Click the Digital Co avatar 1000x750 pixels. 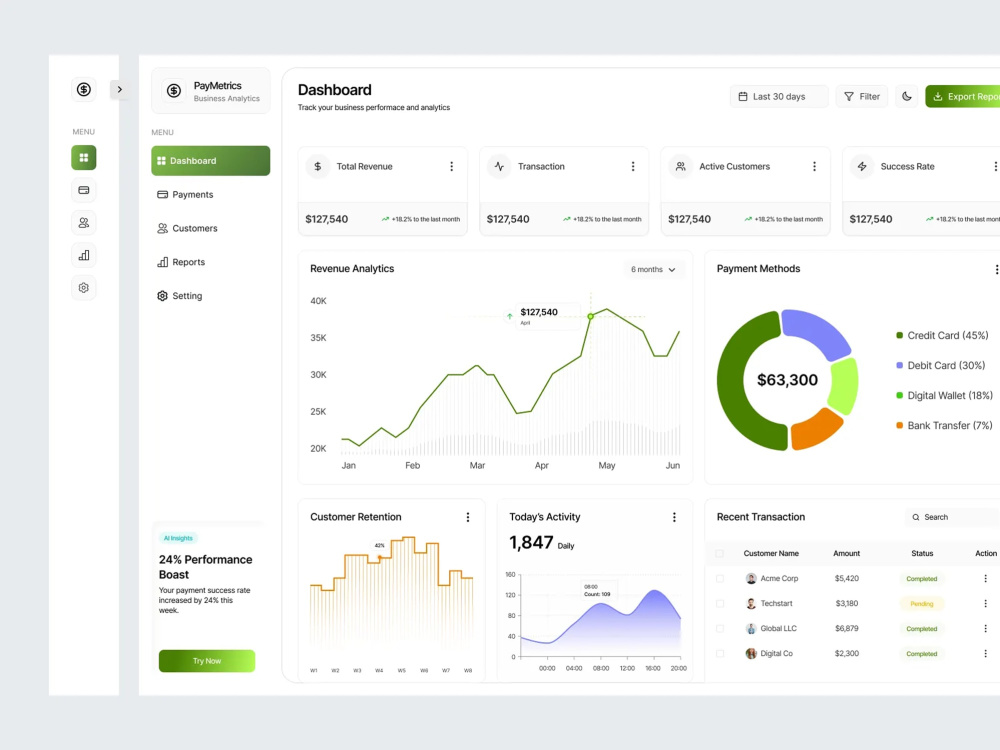coord(751,654)
